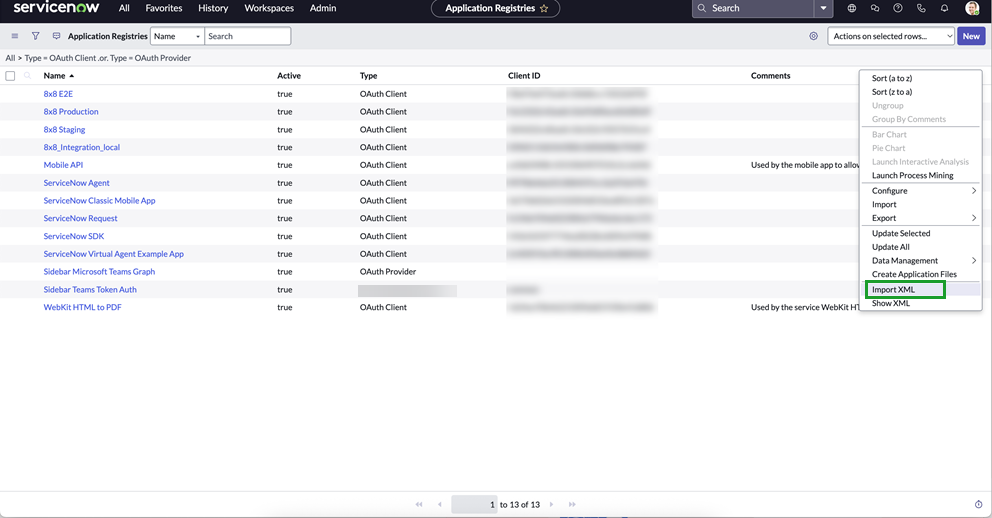Click the New button
The height and width of the screenshot is (518, 992).
tap(971, 36)
